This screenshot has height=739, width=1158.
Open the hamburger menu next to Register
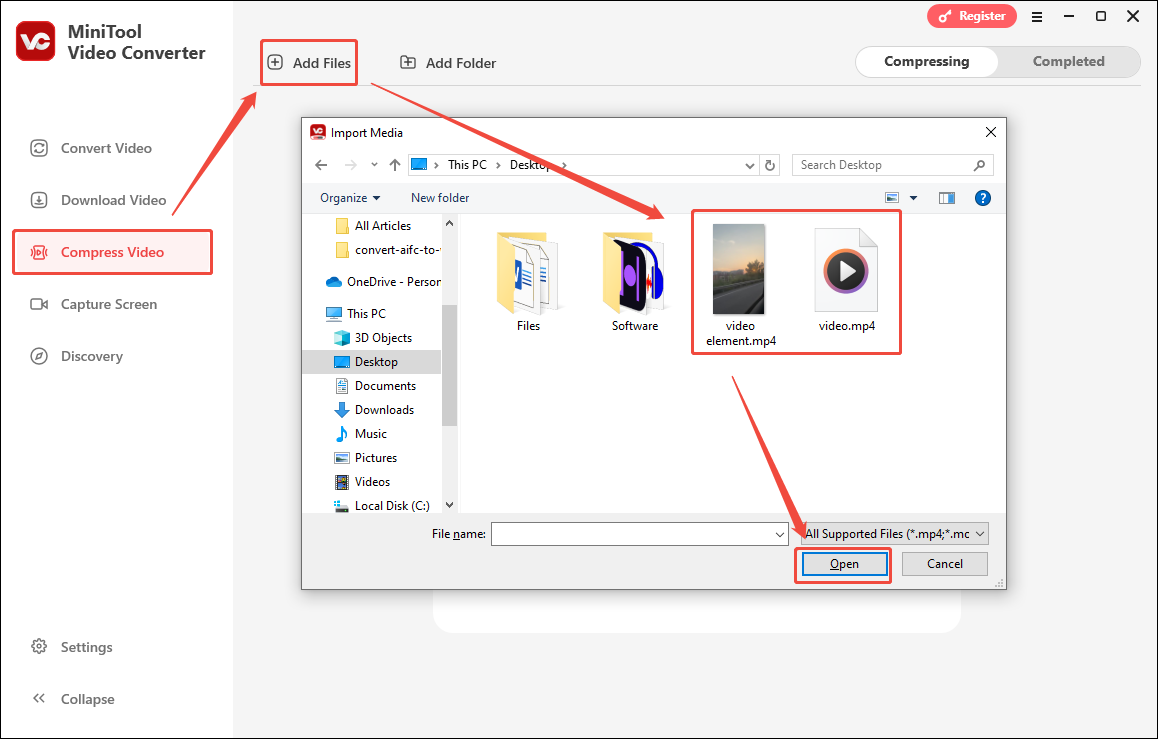click(x=1037, y=16)
